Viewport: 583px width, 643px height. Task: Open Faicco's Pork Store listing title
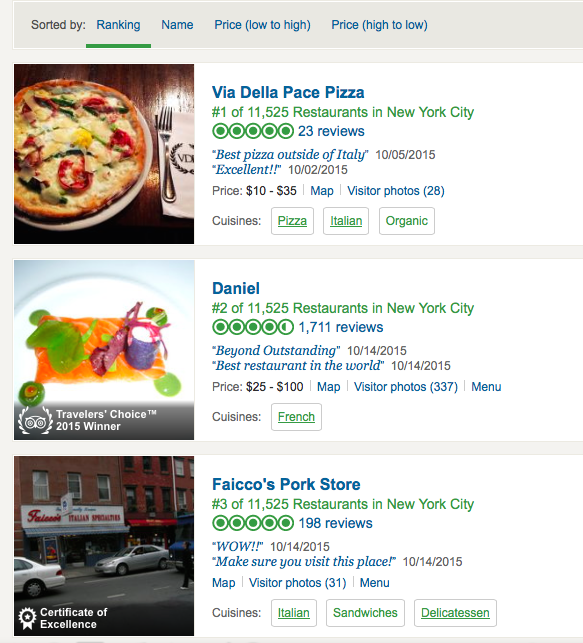[286, 484]
